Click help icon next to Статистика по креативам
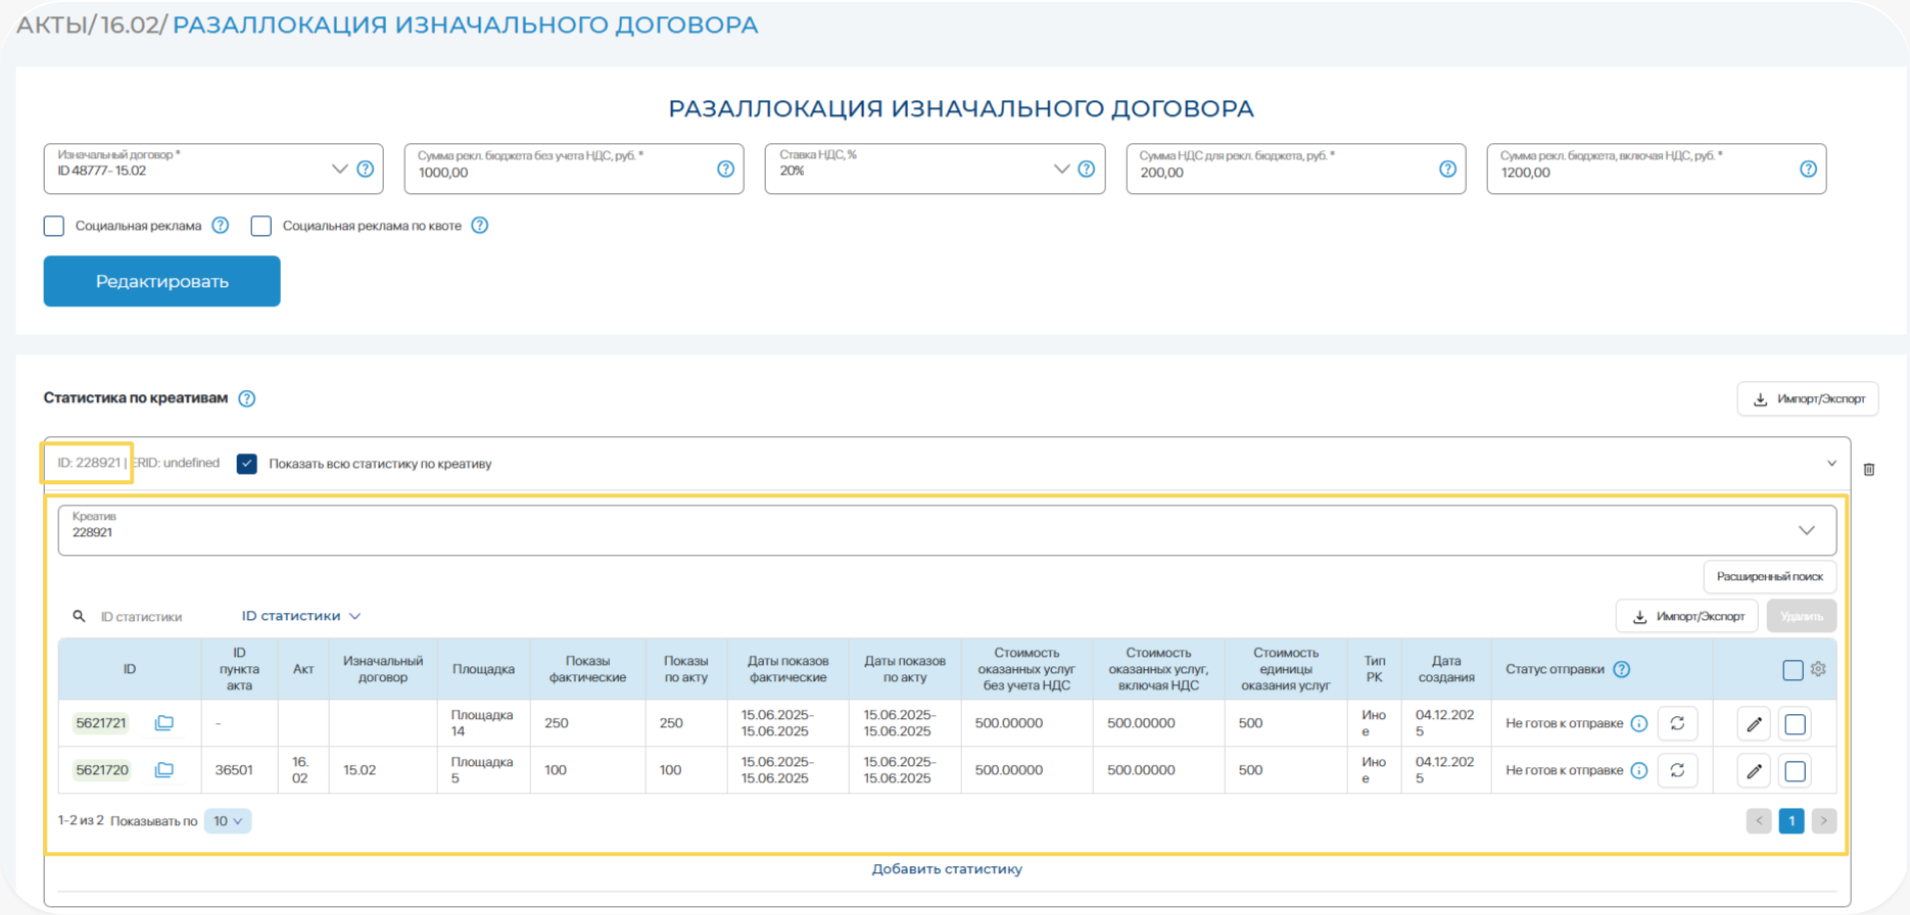 247,399
